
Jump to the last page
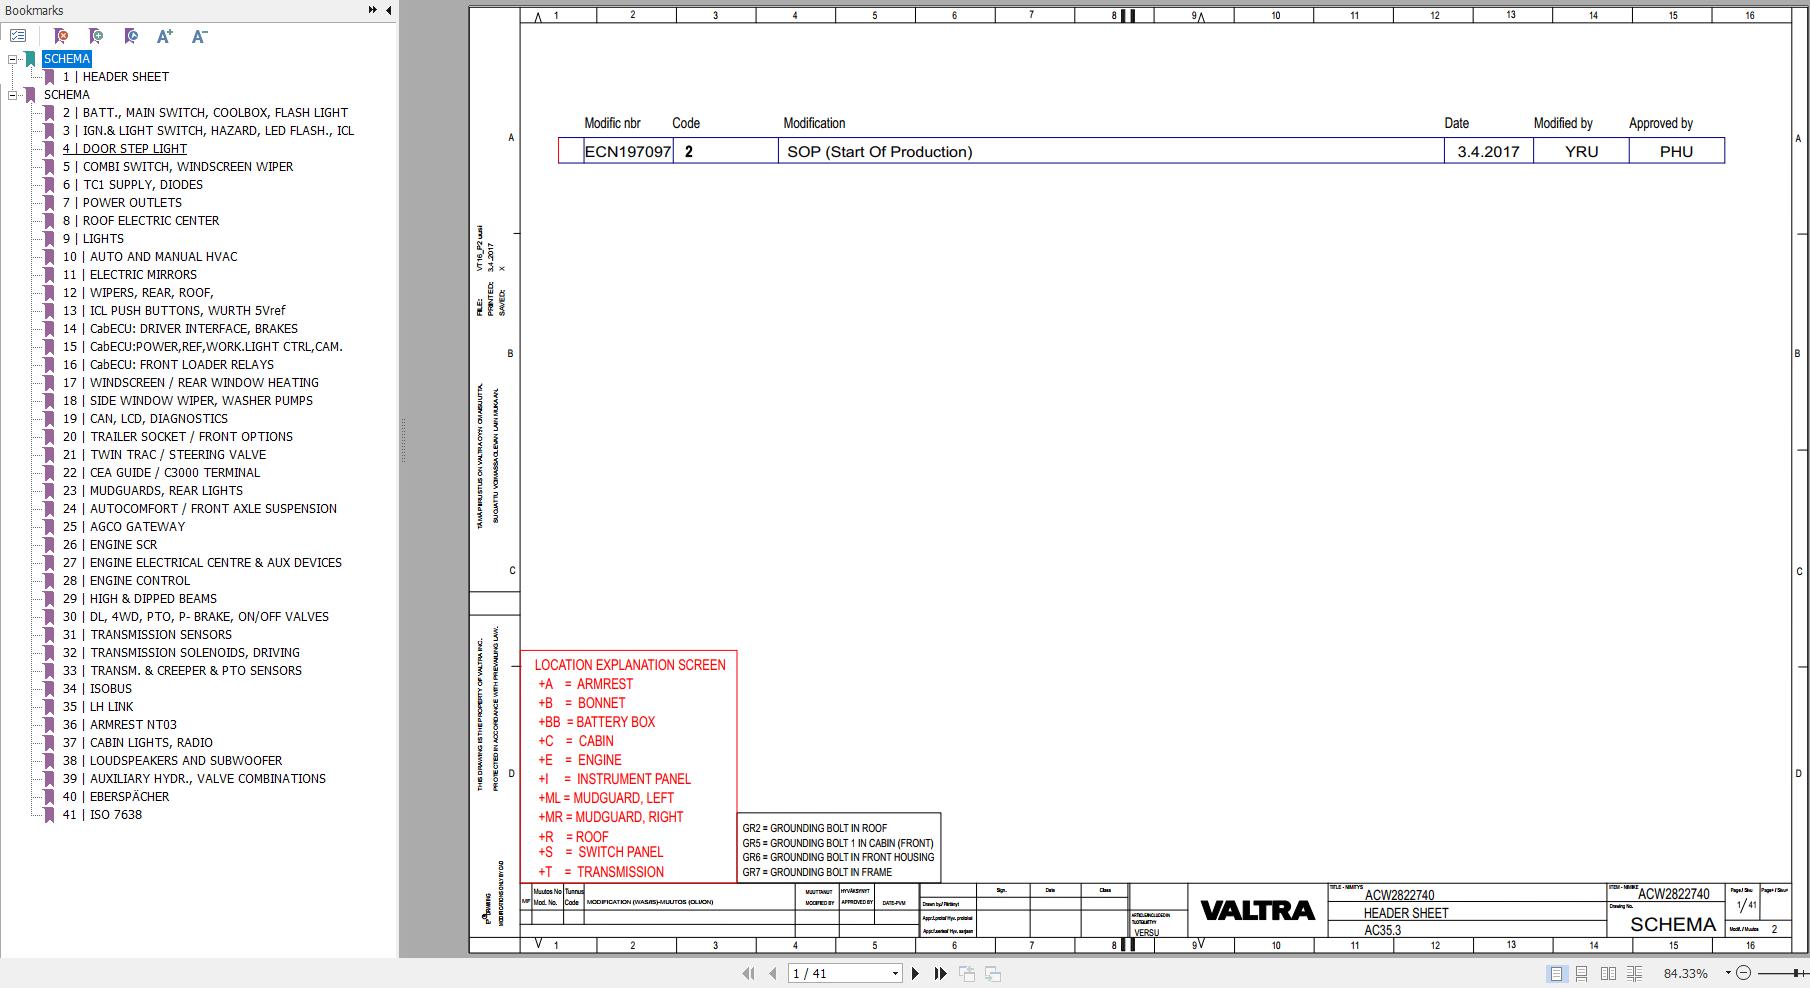[940, 973]
